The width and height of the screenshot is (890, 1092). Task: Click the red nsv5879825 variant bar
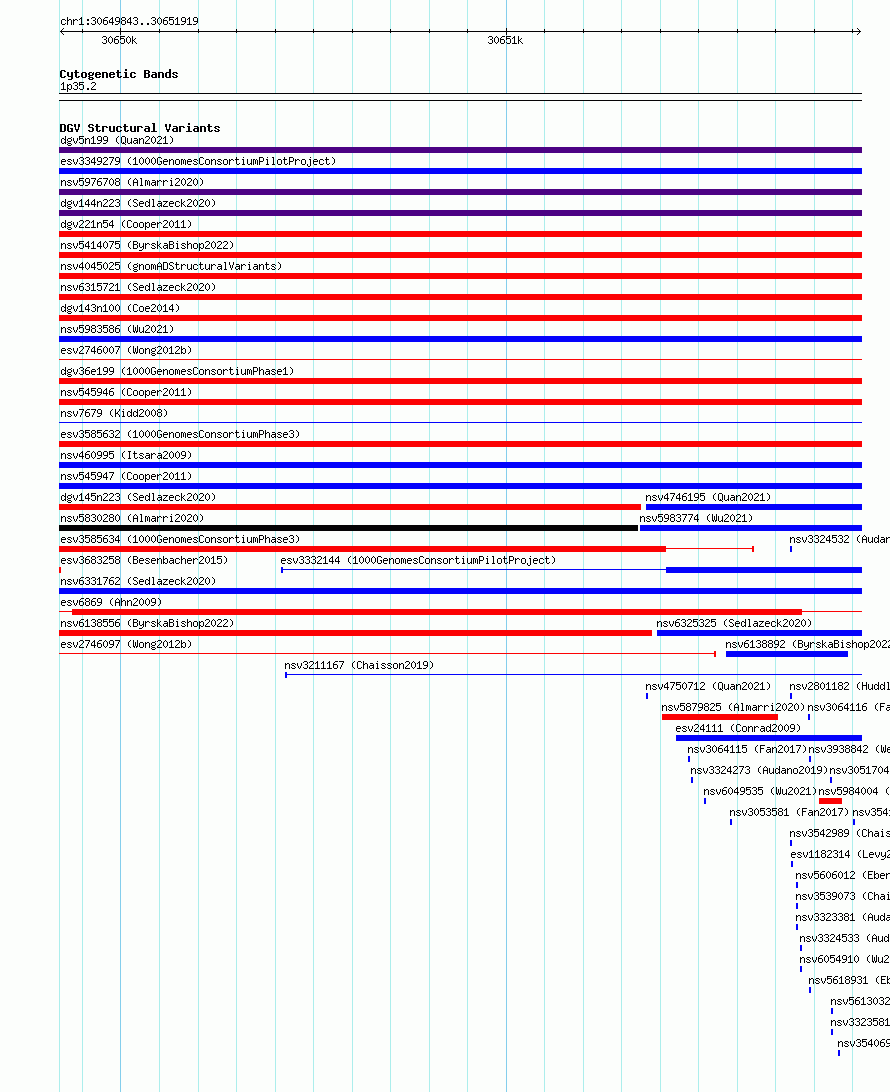point(719,717)
